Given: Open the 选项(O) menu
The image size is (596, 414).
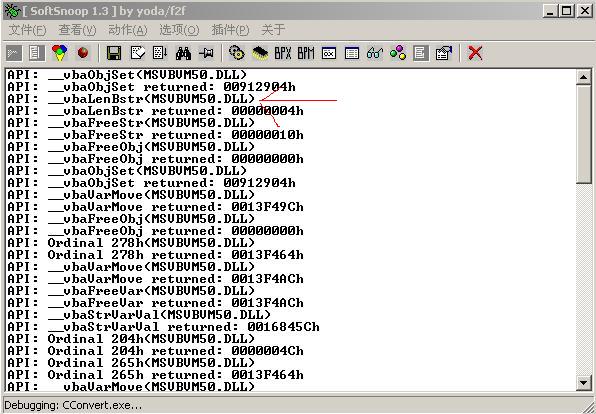Looking at the screenshot, I should pyautogui.click(x=179, y=30).
